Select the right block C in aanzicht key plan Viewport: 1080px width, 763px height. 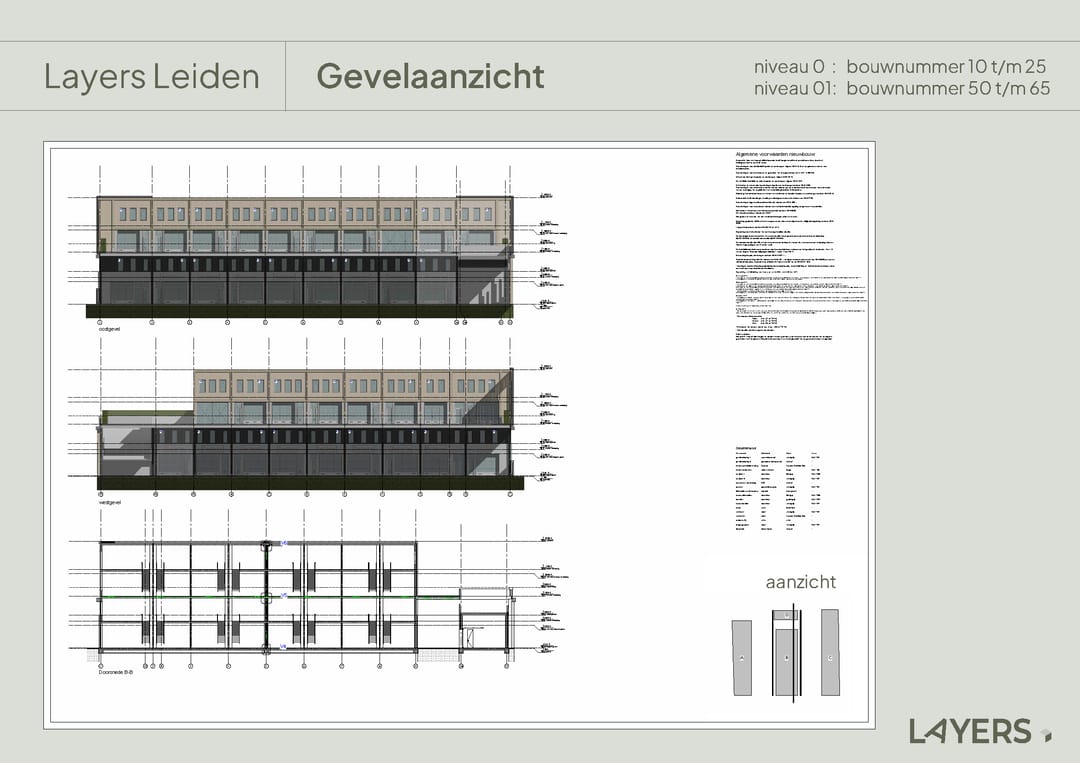(830, 652)
